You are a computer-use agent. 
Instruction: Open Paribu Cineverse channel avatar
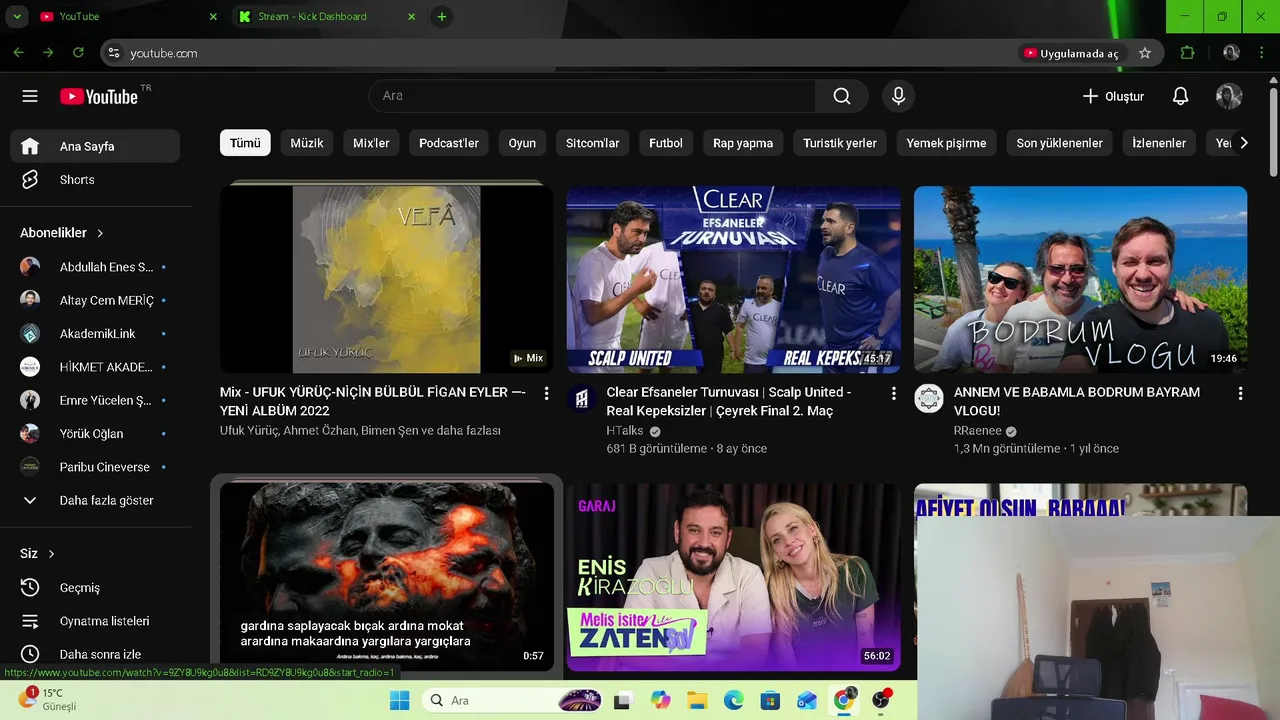(x=30, y=467)
